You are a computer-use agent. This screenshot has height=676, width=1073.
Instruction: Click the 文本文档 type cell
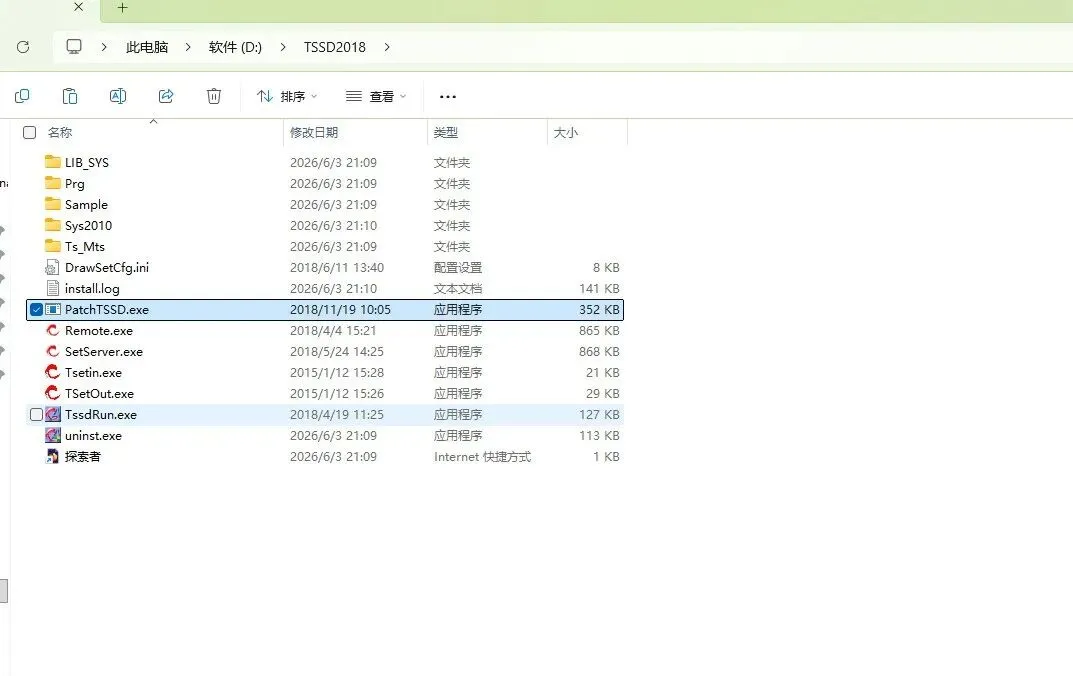coord(458,289)
